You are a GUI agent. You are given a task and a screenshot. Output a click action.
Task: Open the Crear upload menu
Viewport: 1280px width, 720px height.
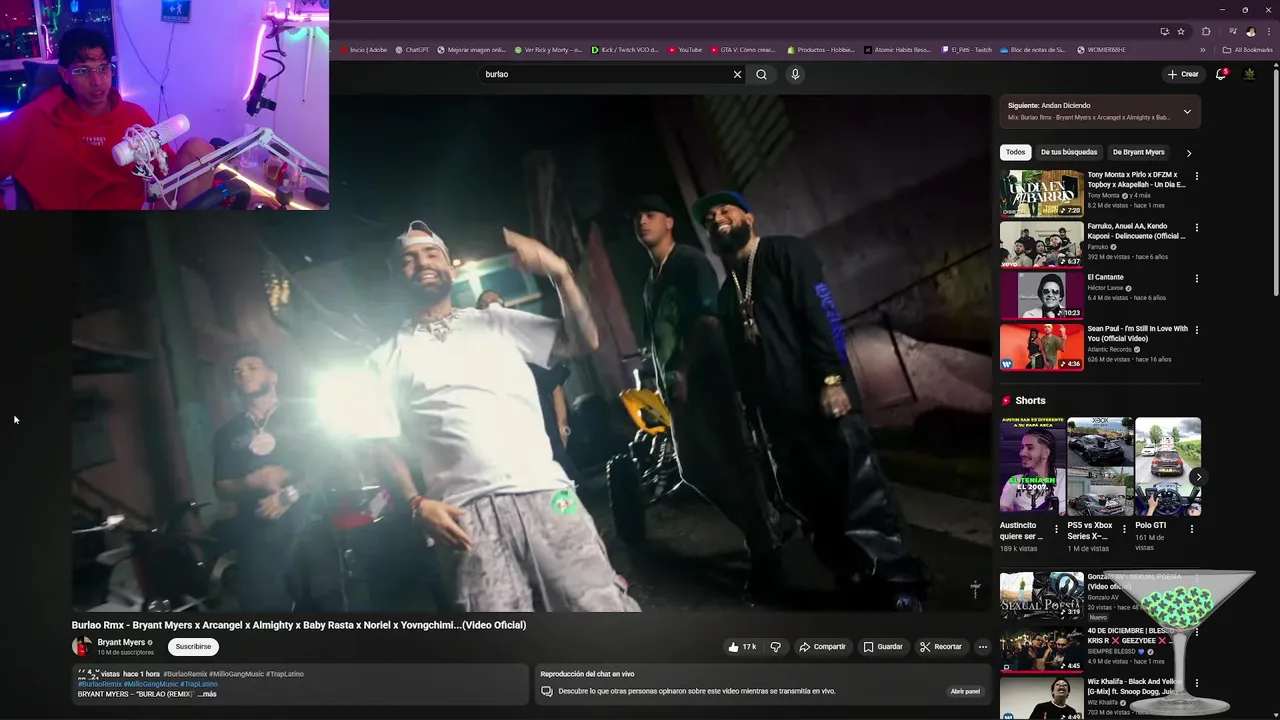pyautogui.click(x=1183, y=74)
